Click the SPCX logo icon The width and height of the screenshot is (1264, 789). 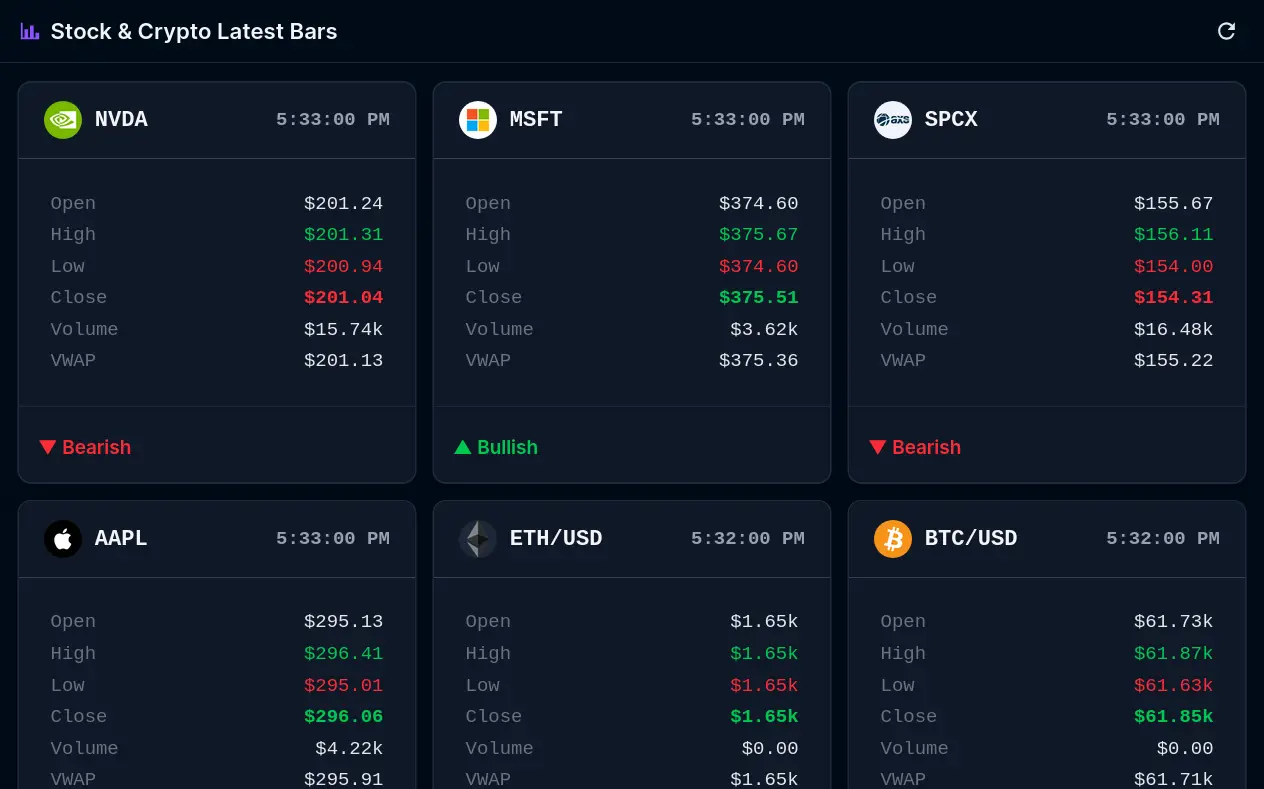(x=893, y=120)
